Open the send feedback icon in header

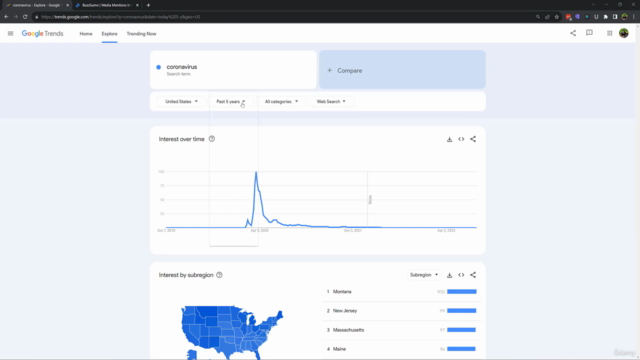589,33
